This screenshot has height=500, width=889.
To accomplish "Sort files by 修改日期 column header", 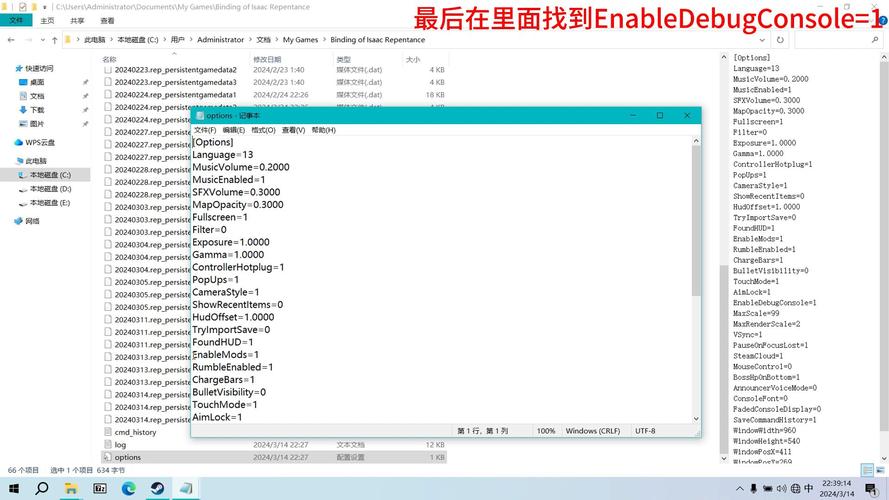I will 267,59.
